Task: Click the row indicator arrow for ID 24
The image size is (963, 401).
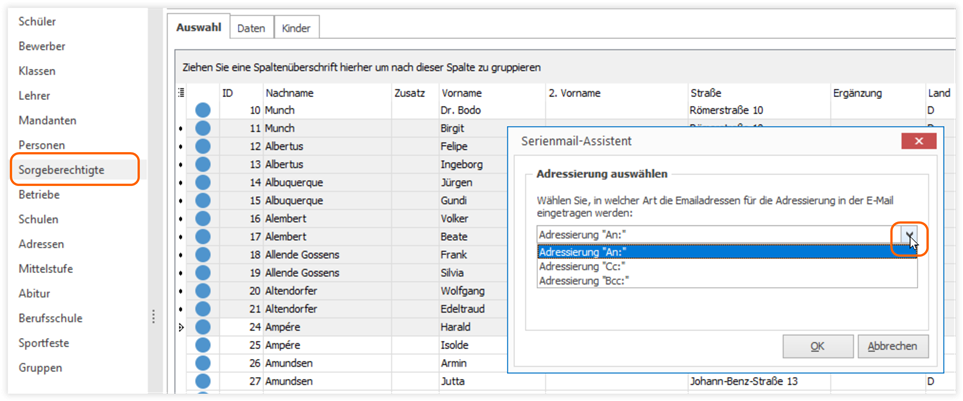Action: point(181,327)
